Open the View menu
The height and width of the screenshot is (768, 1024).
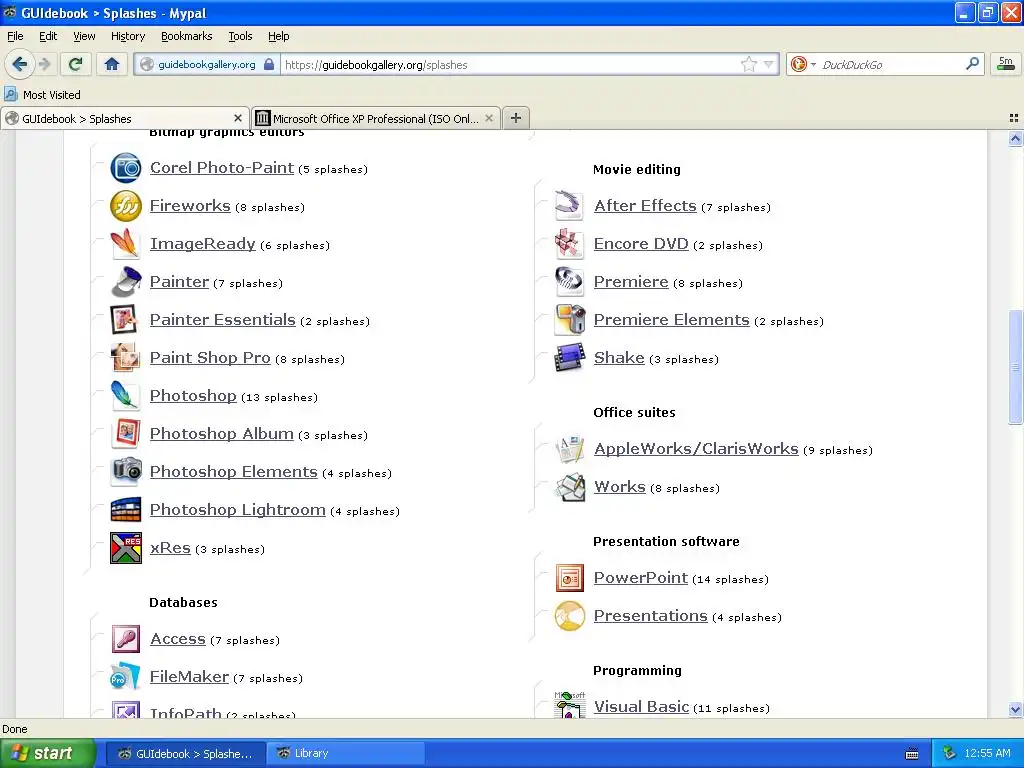click(x=84, y=36)
